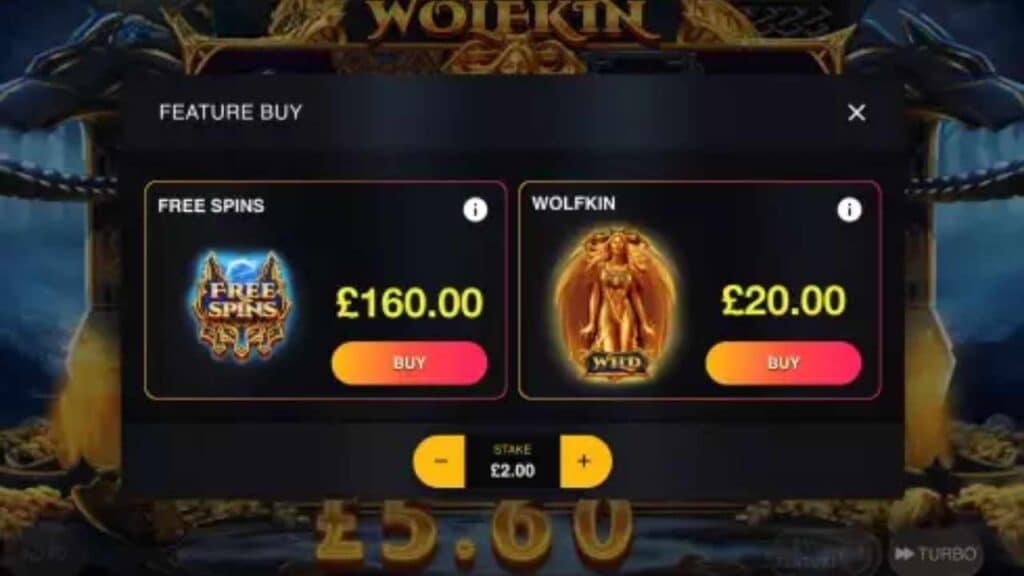Open info for Free Spins feature
Viewport: 1024px width, 576px height.
475,210
